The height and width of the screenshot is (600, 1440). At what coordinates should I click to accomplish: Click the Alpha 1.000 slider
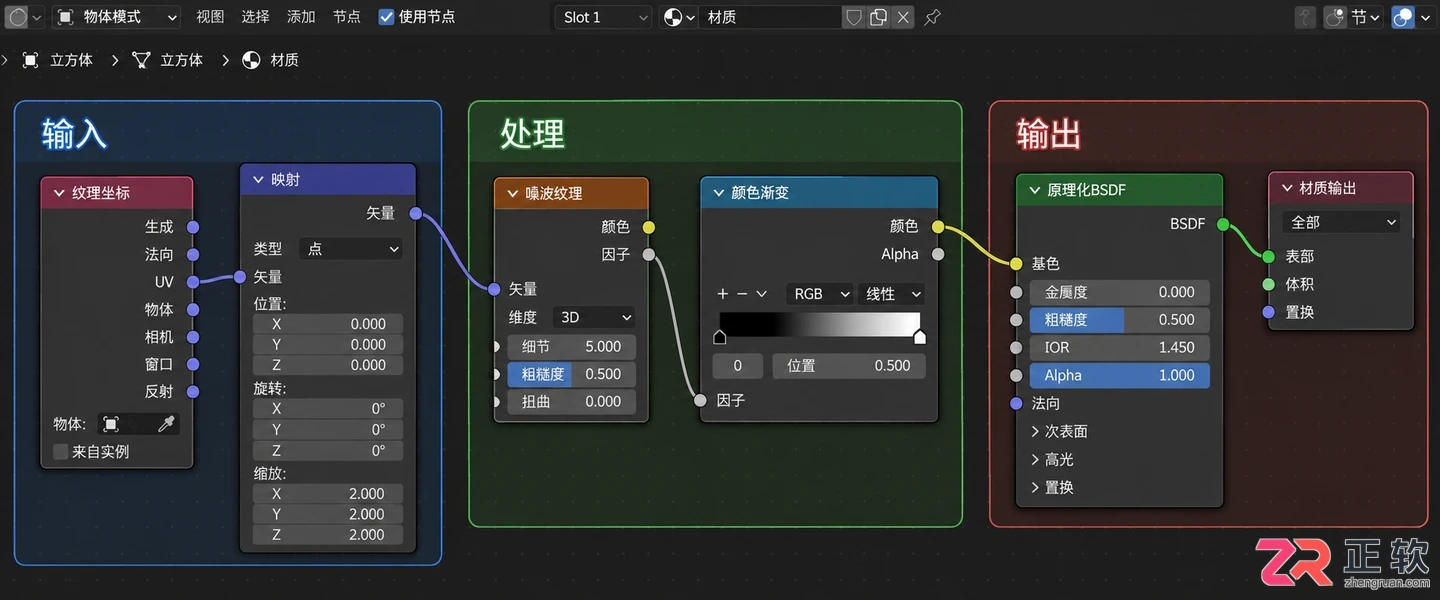(x=1120, y=375)
